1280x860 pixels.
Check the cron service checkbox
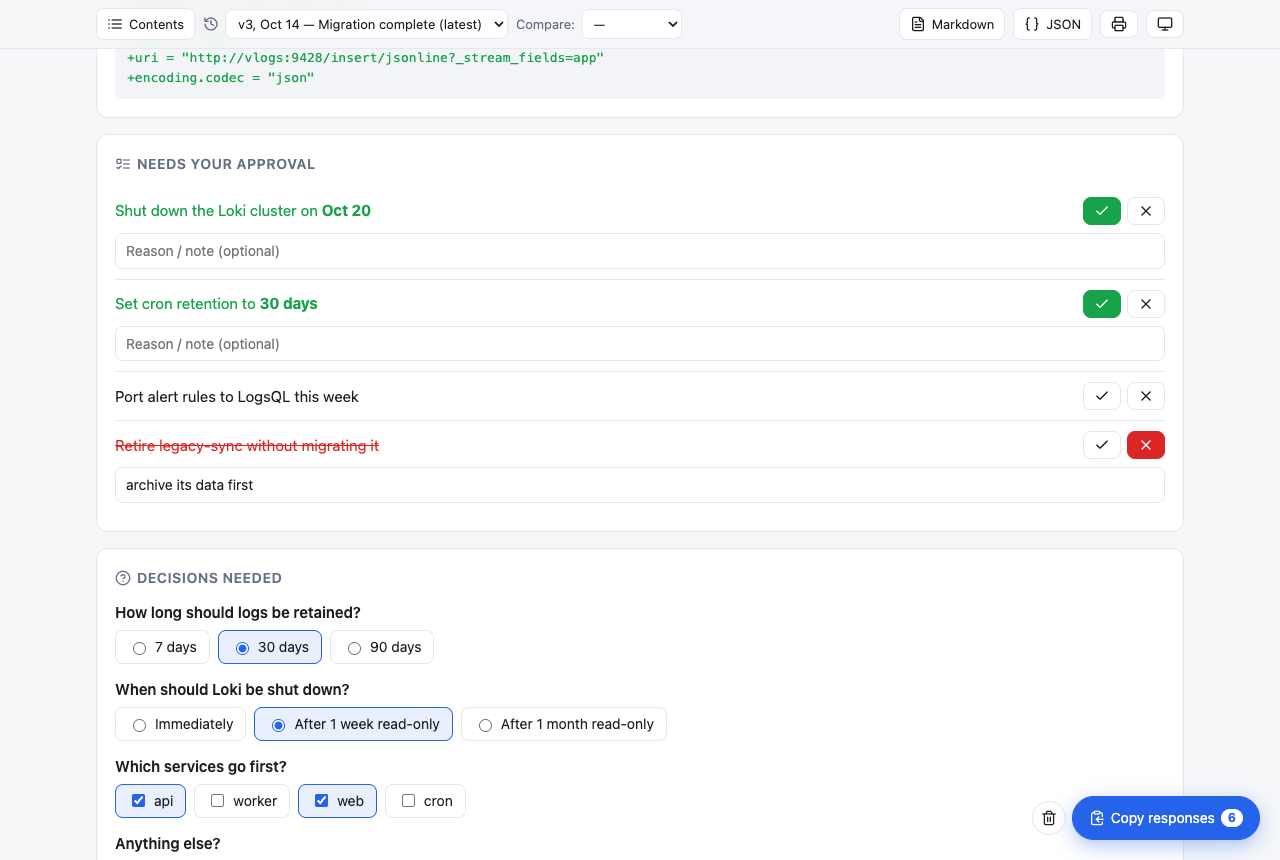click(426, 801)
